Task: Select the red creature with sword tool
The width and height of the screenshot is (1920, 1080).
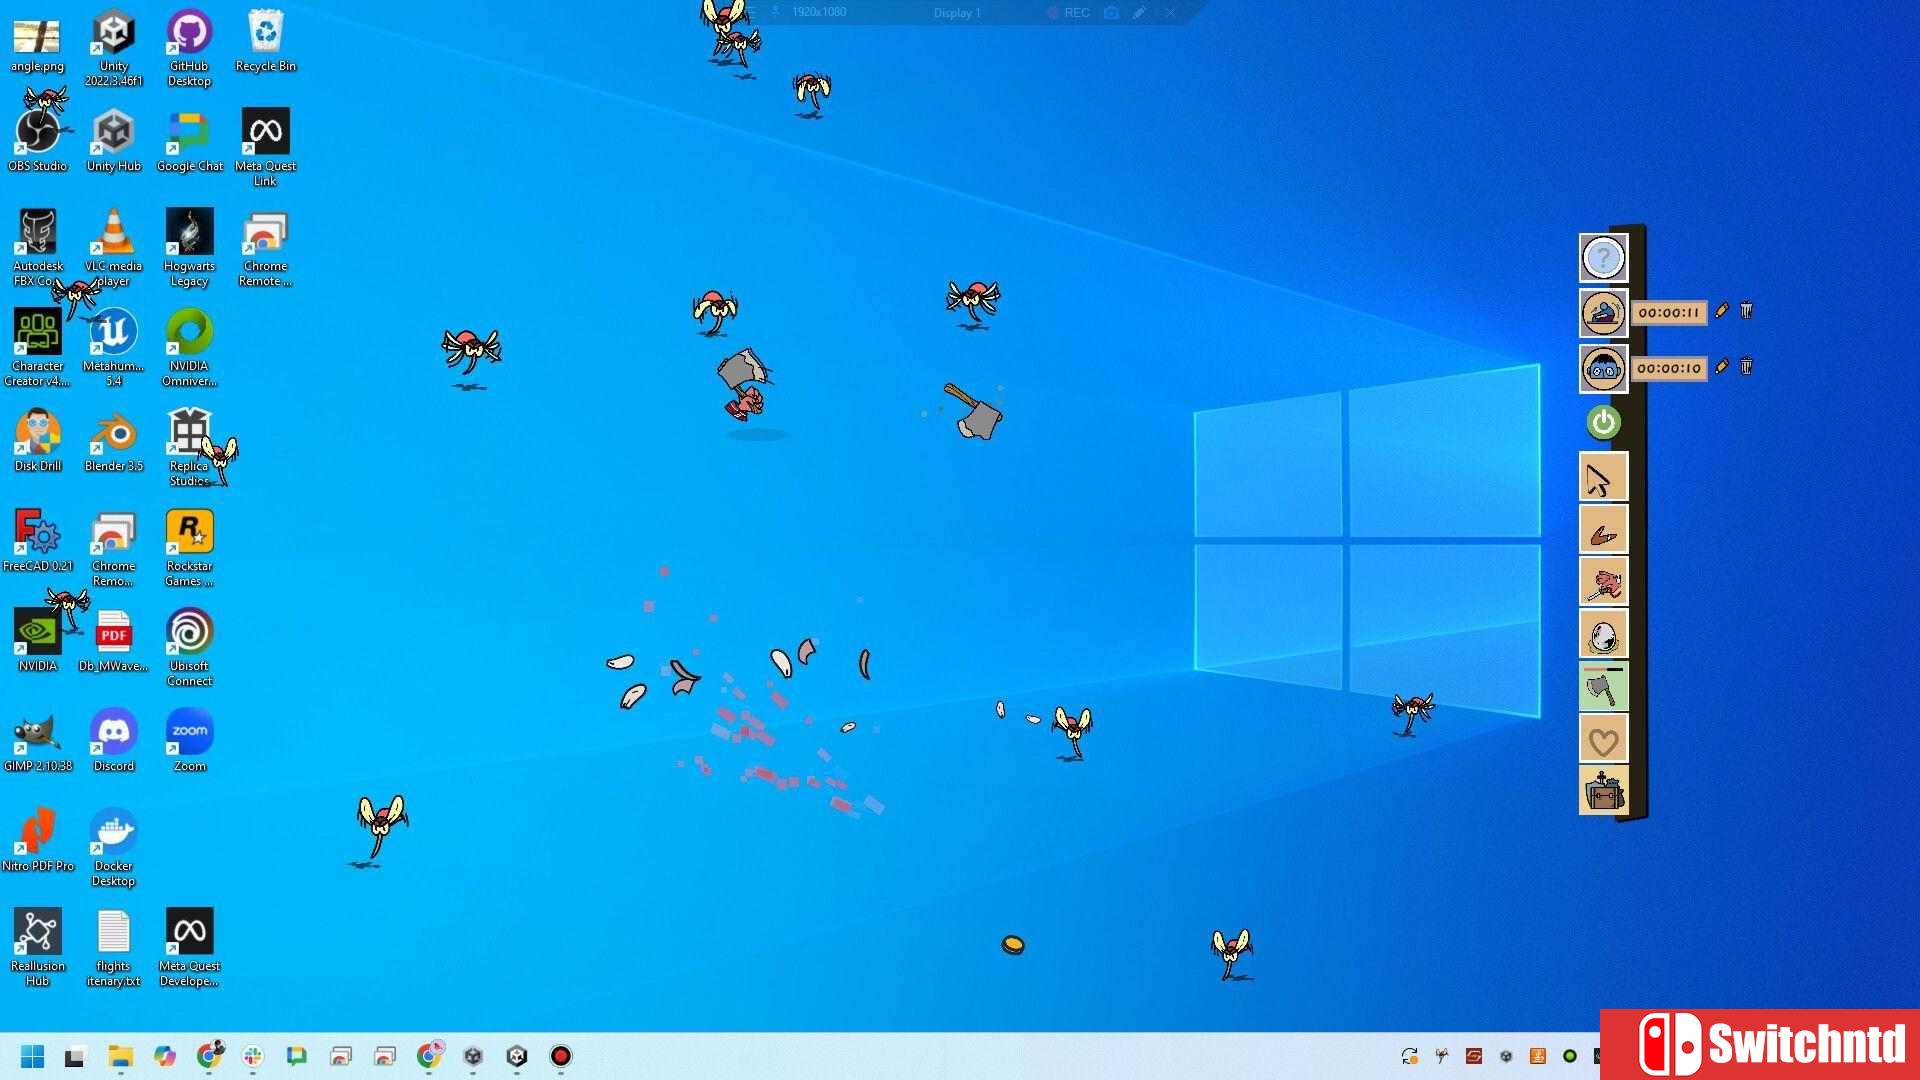Action: point(1603,583)
